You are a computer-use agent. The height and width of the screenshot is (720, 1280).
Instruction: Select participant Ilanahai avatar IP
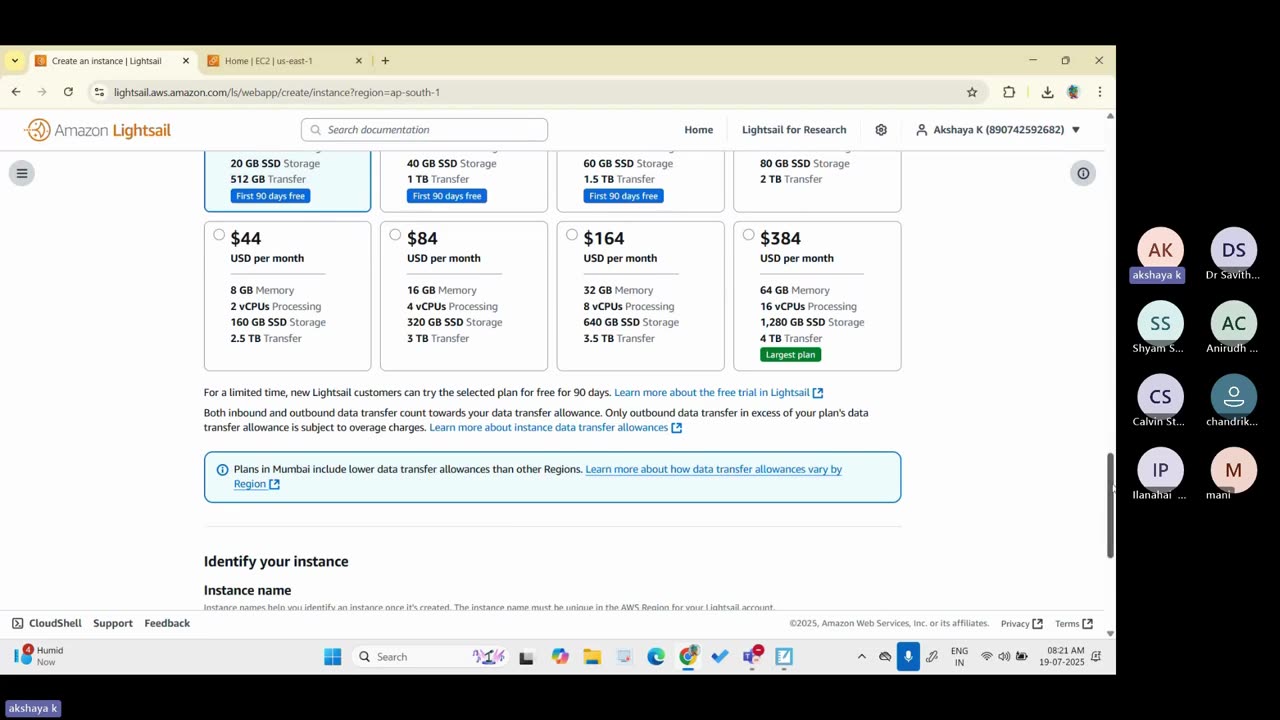click(1160, 470)
